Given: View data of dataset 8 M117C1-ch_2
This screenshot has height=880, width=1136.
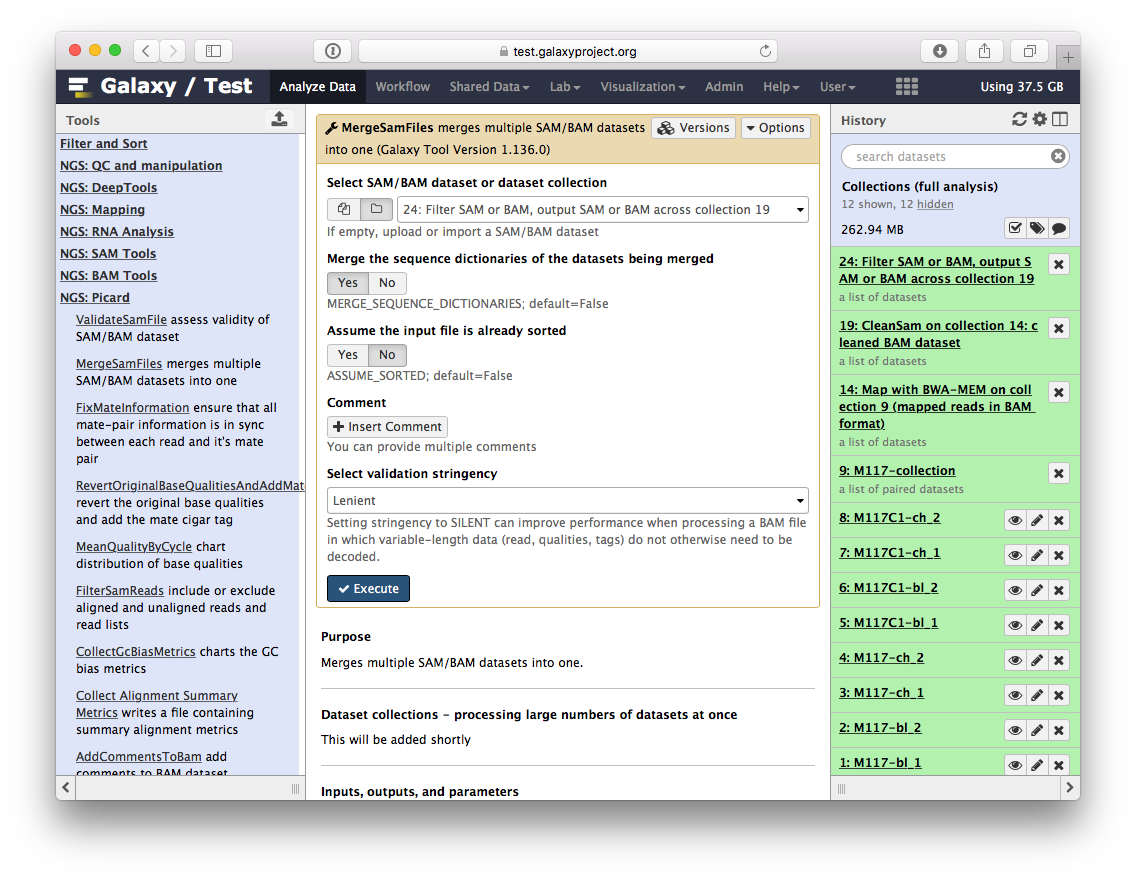Looking at the screenshot, I should point(1015,520).
